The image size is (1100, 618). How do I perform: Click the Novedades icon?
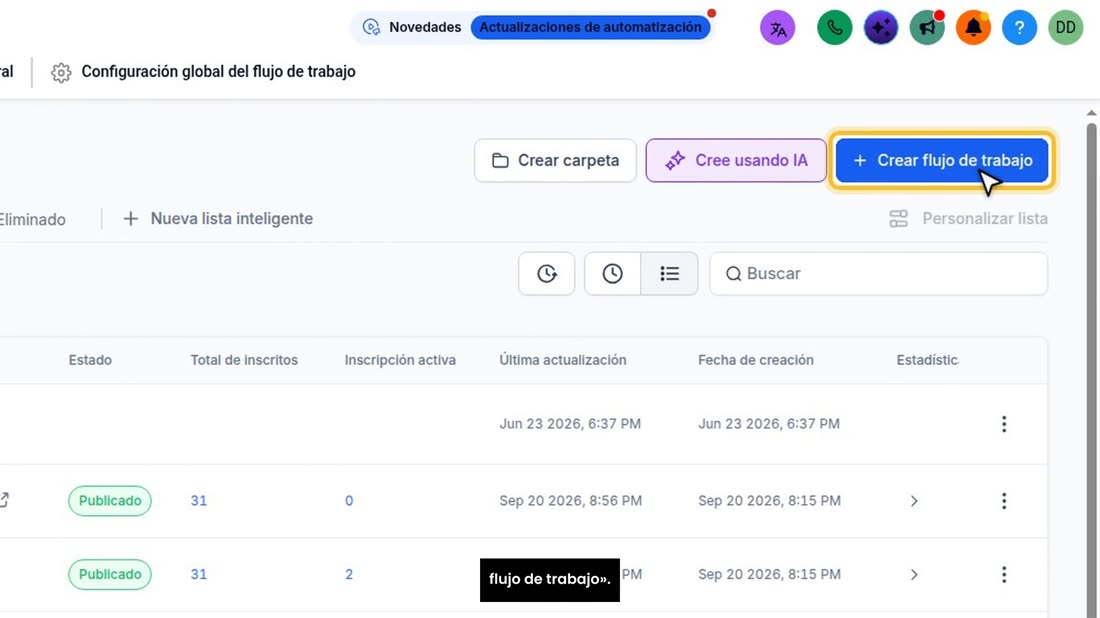pyautogui.click(x=371, y=27)
